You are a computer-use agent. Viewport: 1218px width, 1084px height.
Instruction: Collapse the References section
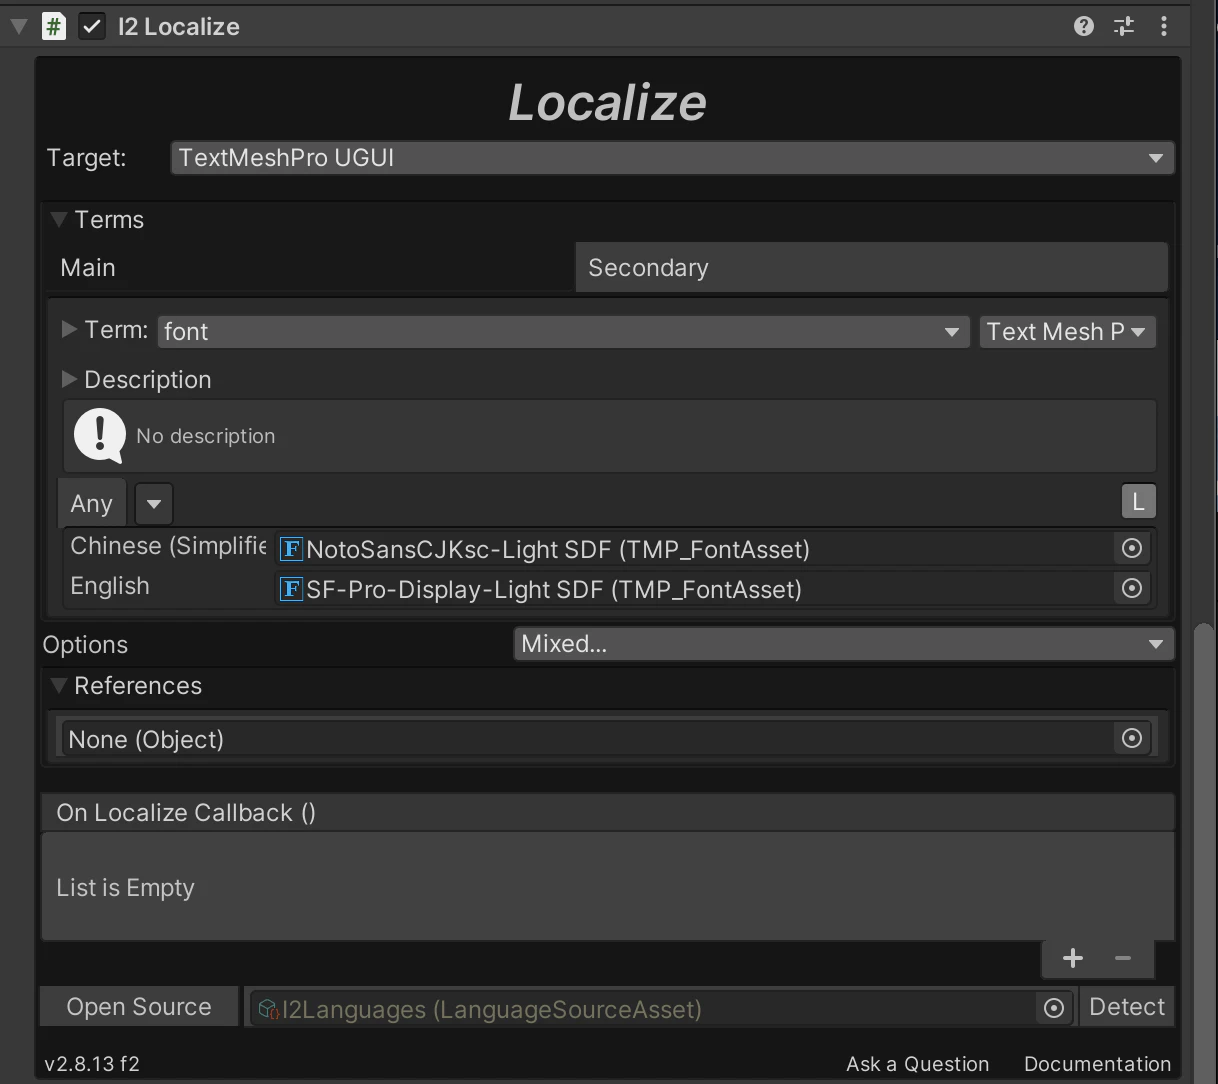pyautogui.click(x=59, y=685)
